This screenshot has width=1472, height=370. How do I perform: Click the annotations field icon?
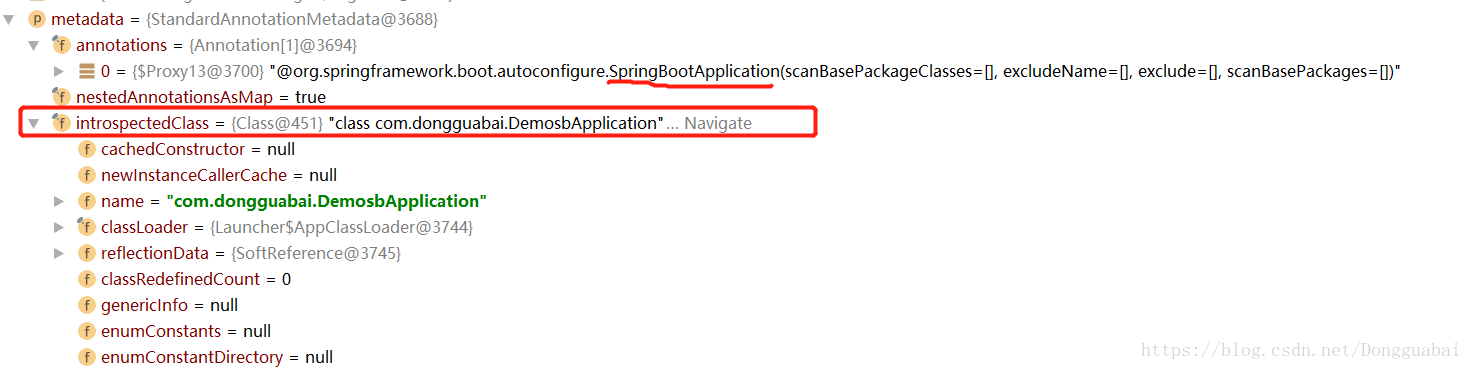click(x=61, y=45)
